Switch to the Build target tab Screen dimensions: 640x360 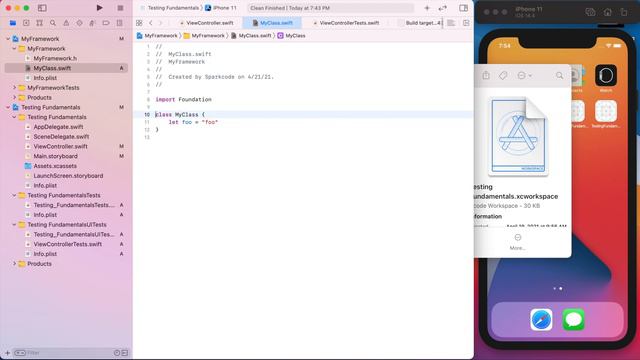[420, 23]
